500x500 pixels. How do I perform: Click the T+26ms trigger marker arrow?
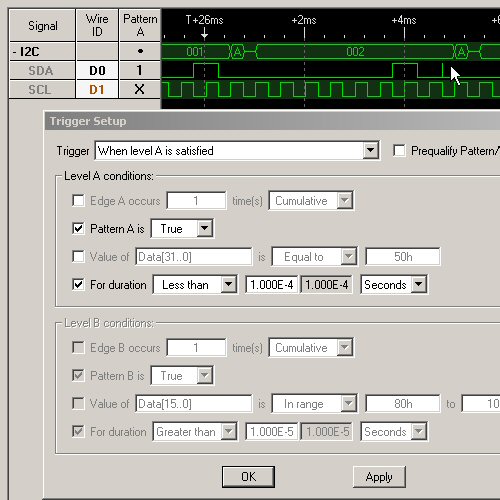coord(204,34)
